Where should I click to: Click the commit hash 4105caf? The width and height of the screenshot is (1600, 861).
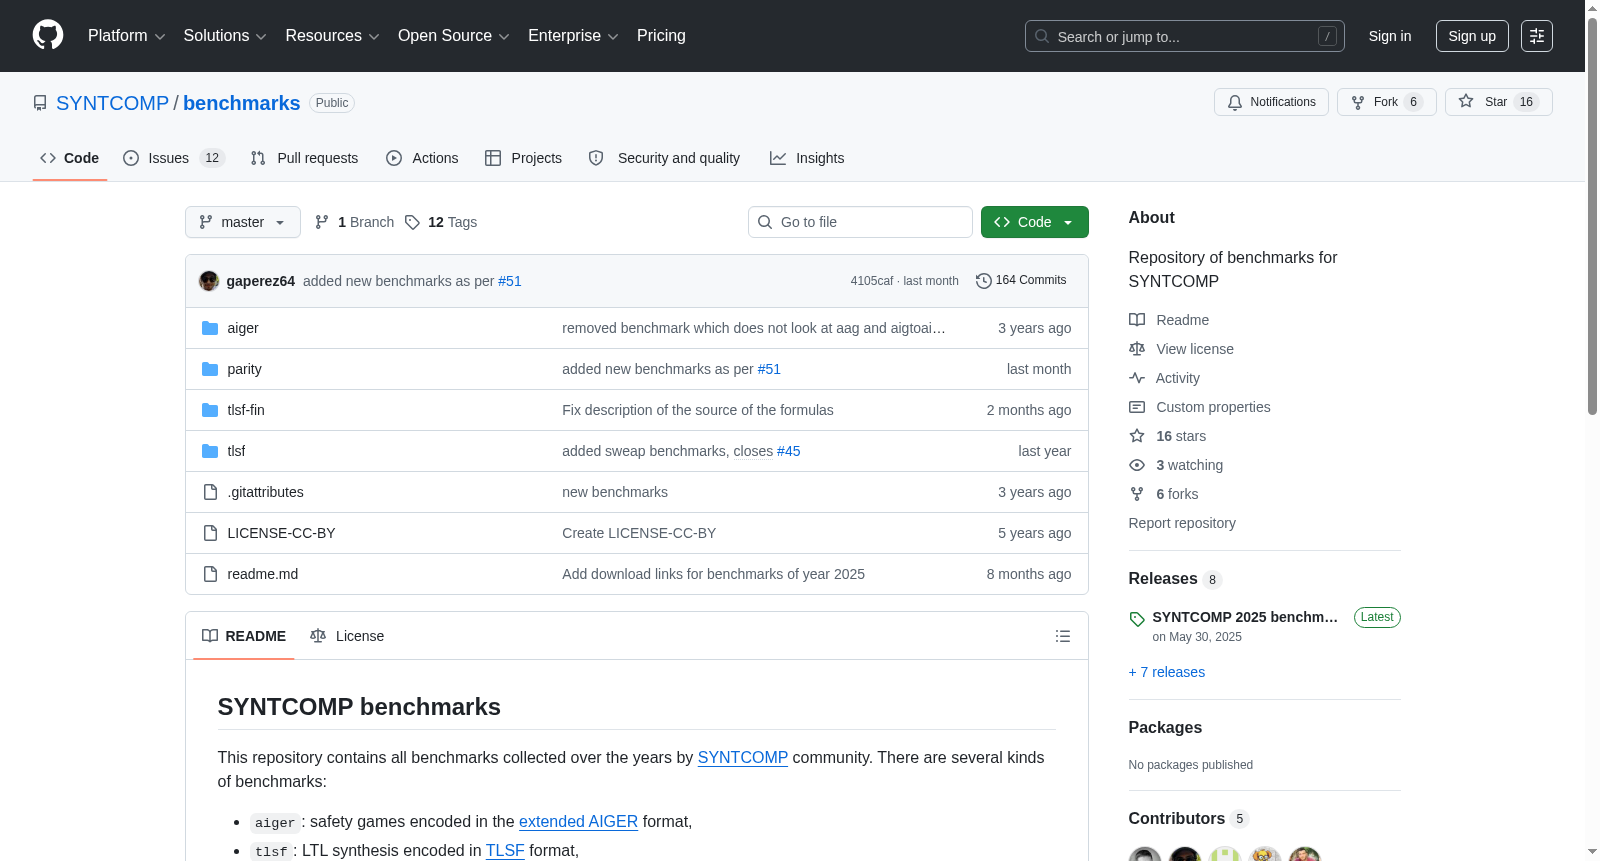point(872,281)
